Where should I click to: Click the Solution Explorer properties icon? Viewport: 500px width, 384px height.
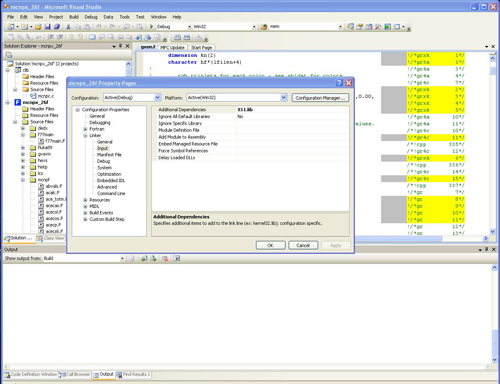(x=9, y=55)
